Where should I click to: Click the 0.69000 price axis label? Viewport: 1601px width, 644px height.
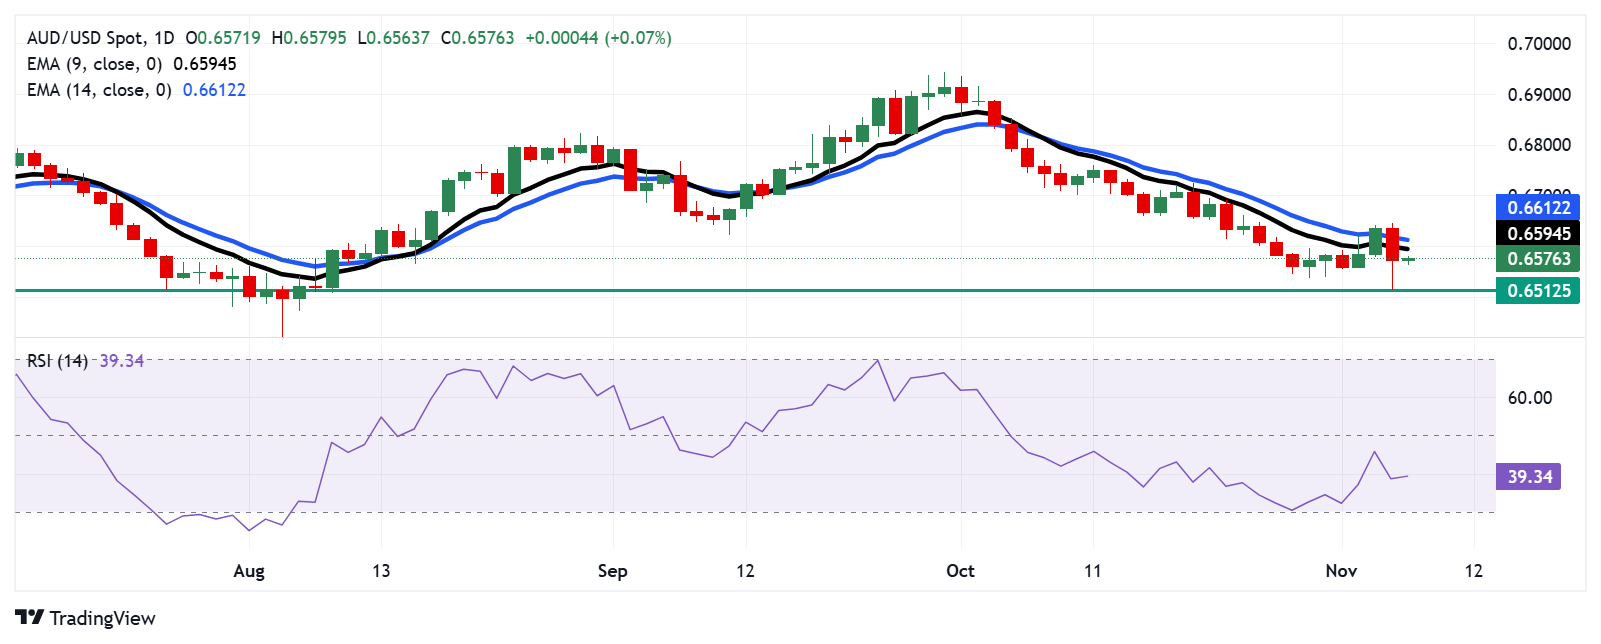[x=1538, y=95]
